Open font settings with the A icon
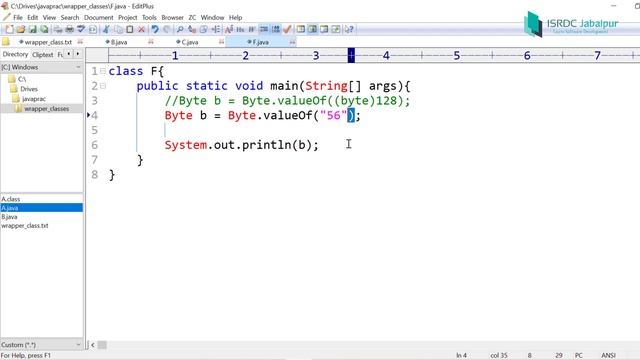The width and height of the screenshot is (640, 360). coord(229,29)
